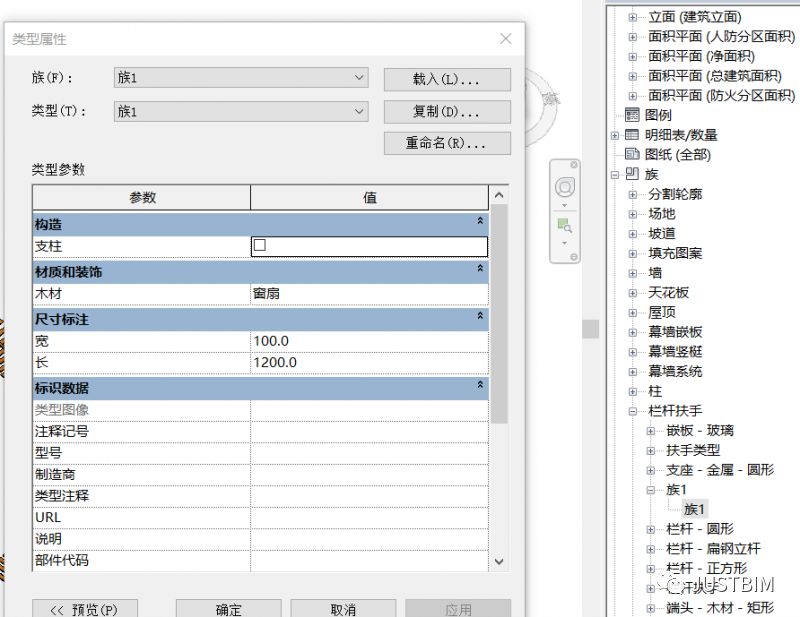Screen dimensions: 800x617
Task: Click the 木材 material value 窗扇
Action: pyautogui.click(x=369, y=293)
